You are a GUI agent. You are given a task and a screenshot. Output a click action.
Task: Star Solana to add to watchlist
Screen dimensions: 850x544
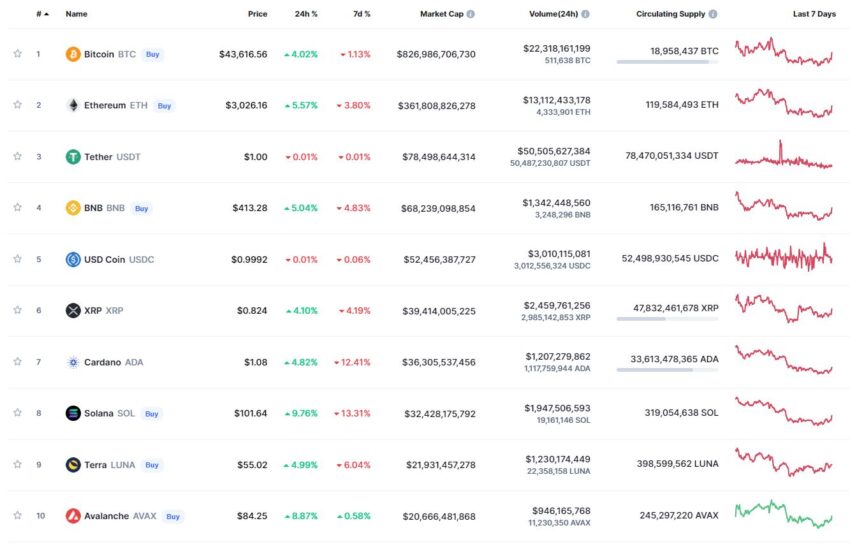tap(17, 412)
